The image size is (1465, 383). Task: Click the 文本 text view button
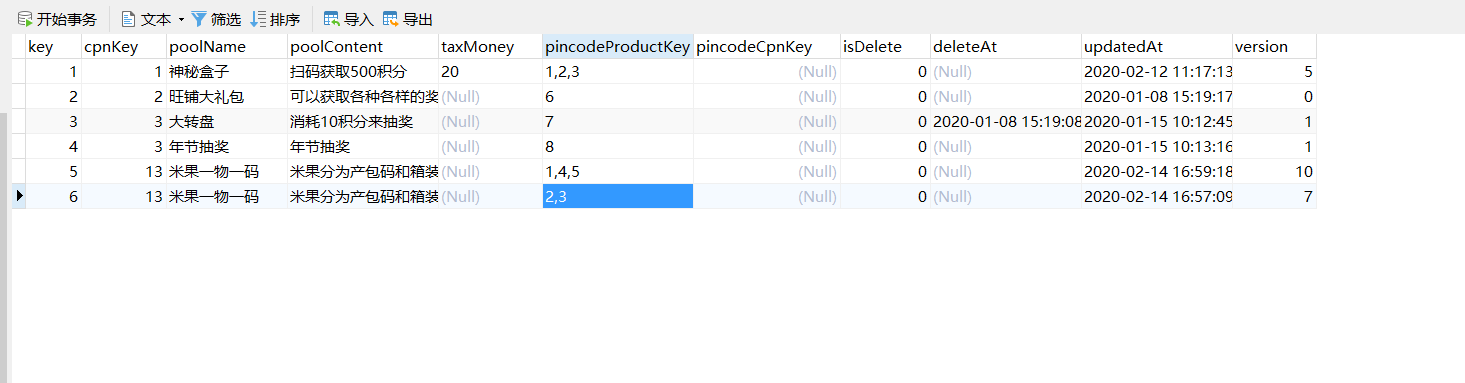pyautogui.click(x=145, y=19)
